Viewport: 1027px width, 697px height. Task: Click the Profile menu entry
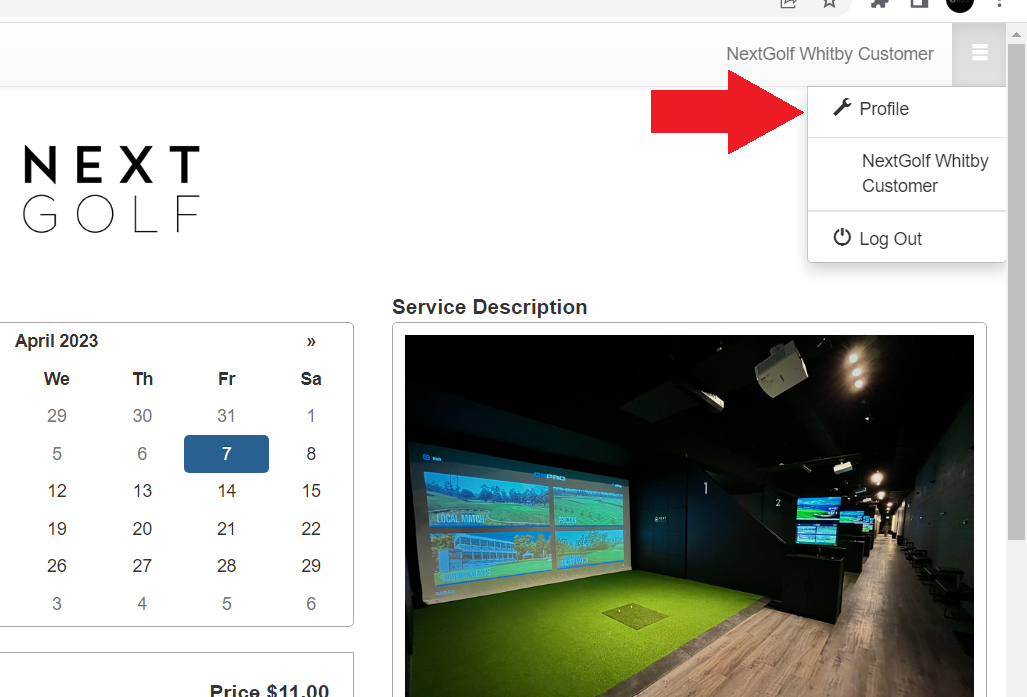coord(906,109)
